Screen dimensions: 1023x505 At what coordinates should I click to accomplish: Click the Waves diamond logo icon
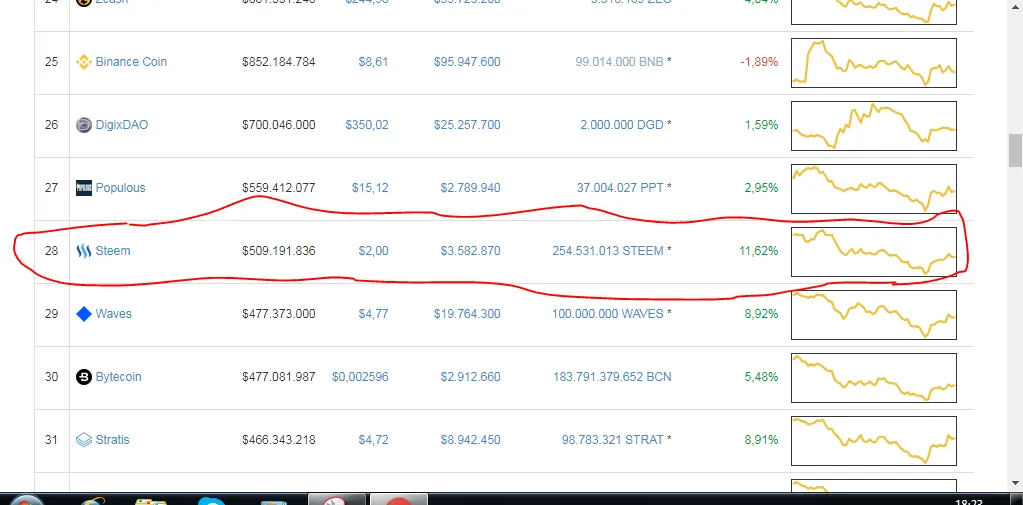point(84,314)
